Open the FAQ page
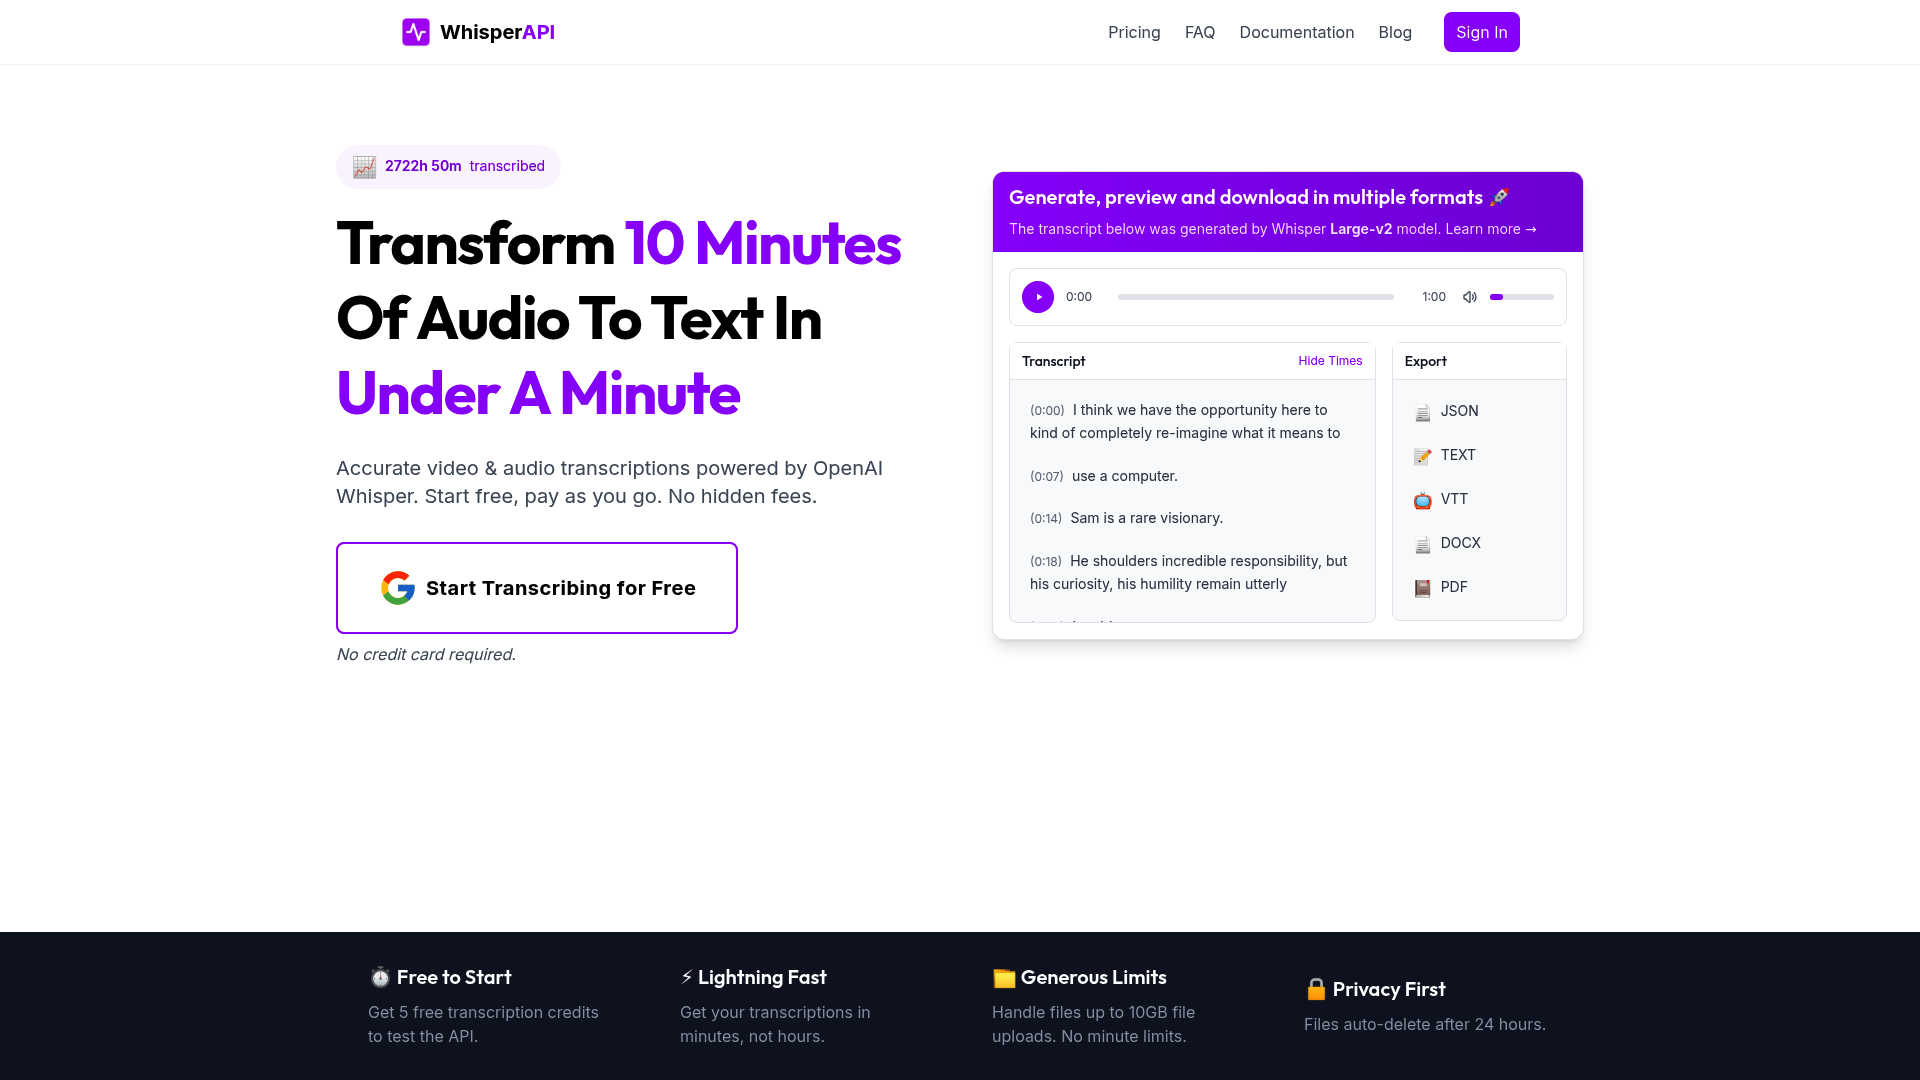Screen dimensions: 1920x1080 point(1199,32)
